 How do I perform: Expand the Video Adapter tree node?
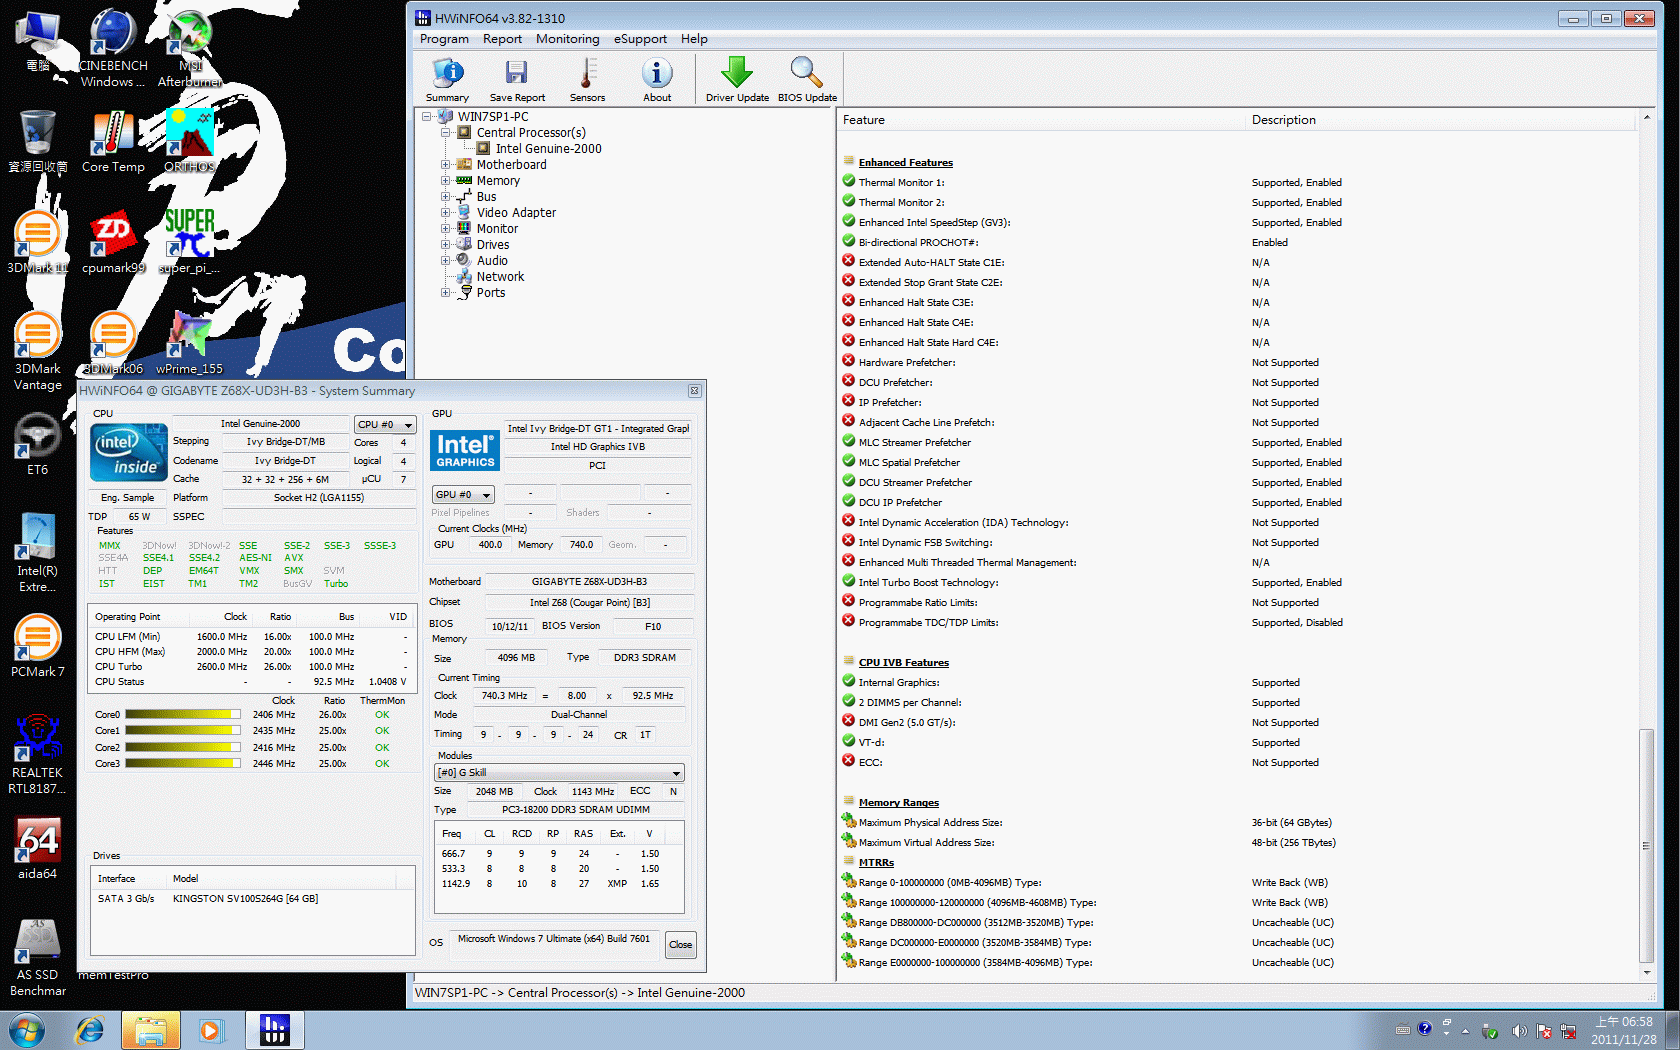pos(446,213)
